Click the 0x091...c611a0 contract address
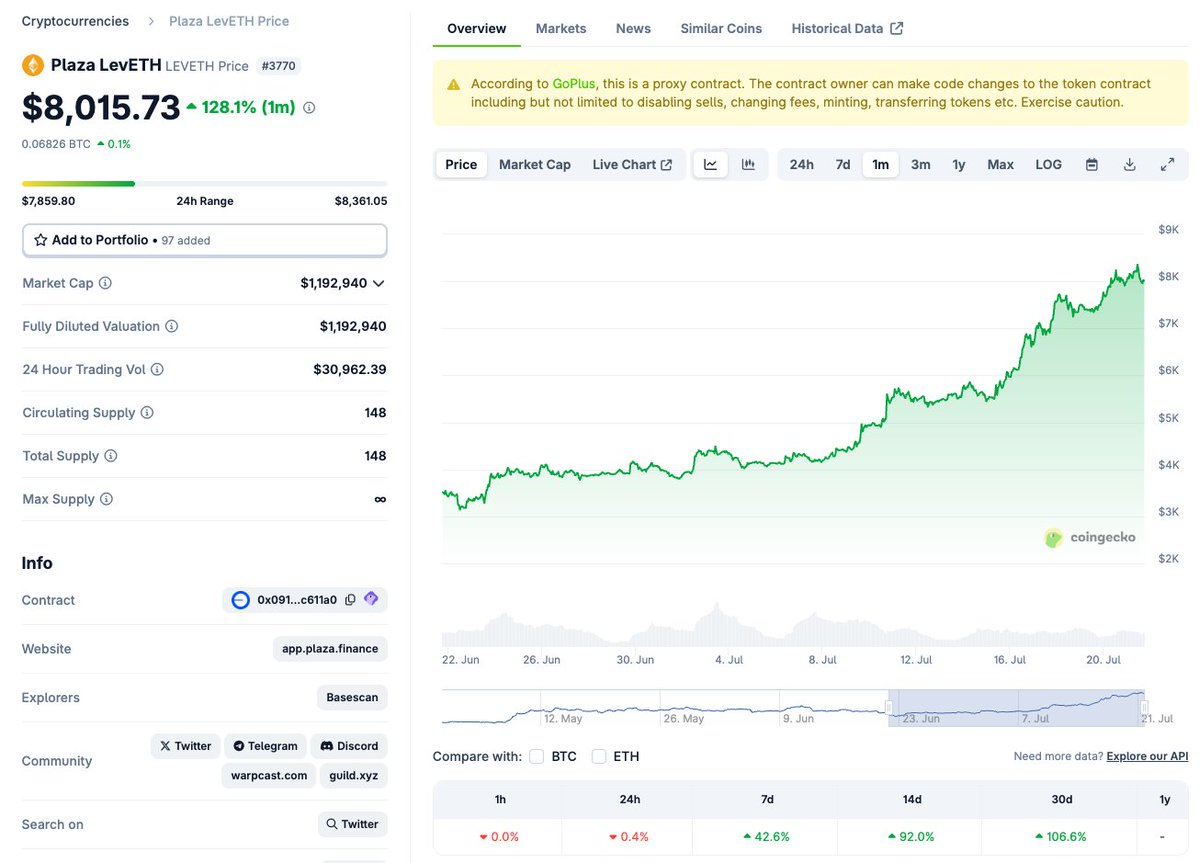 point(297,600)
